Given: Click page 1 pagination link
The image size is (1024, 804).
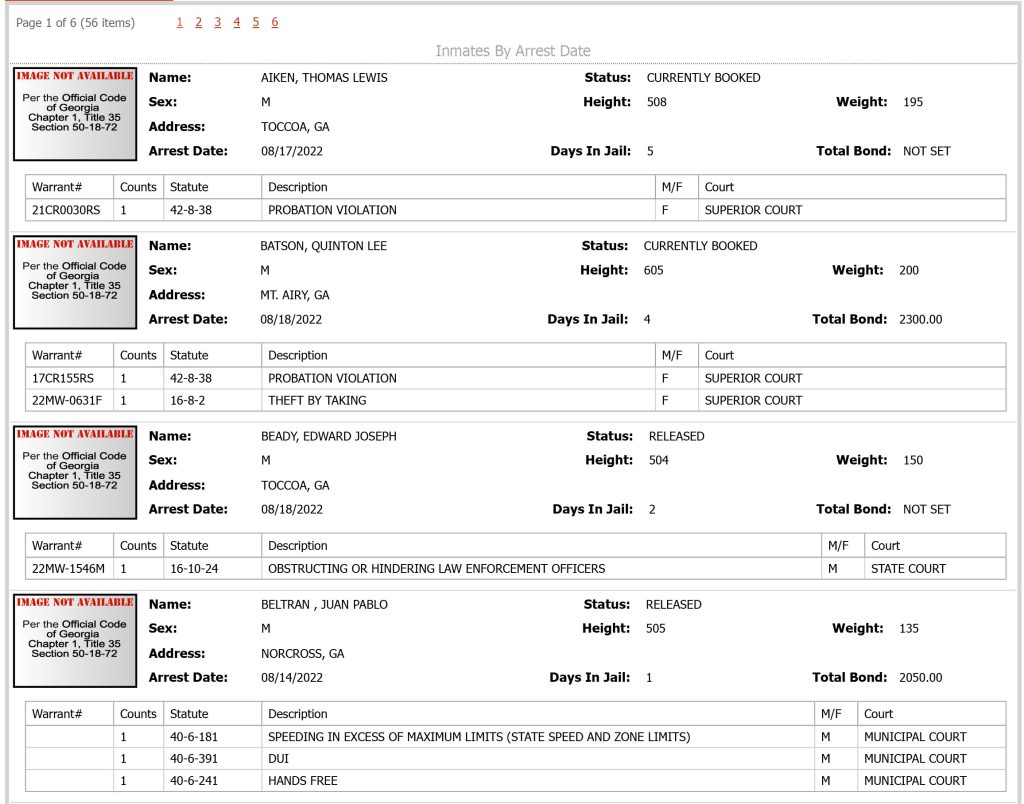Looking at the screenshot, I should [180, 22].
